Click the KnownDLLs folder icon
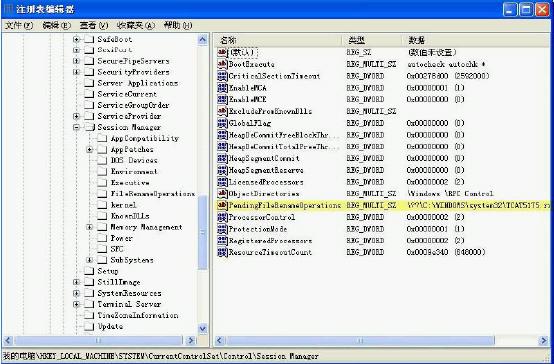554x364 pixels. pos(102,216)
